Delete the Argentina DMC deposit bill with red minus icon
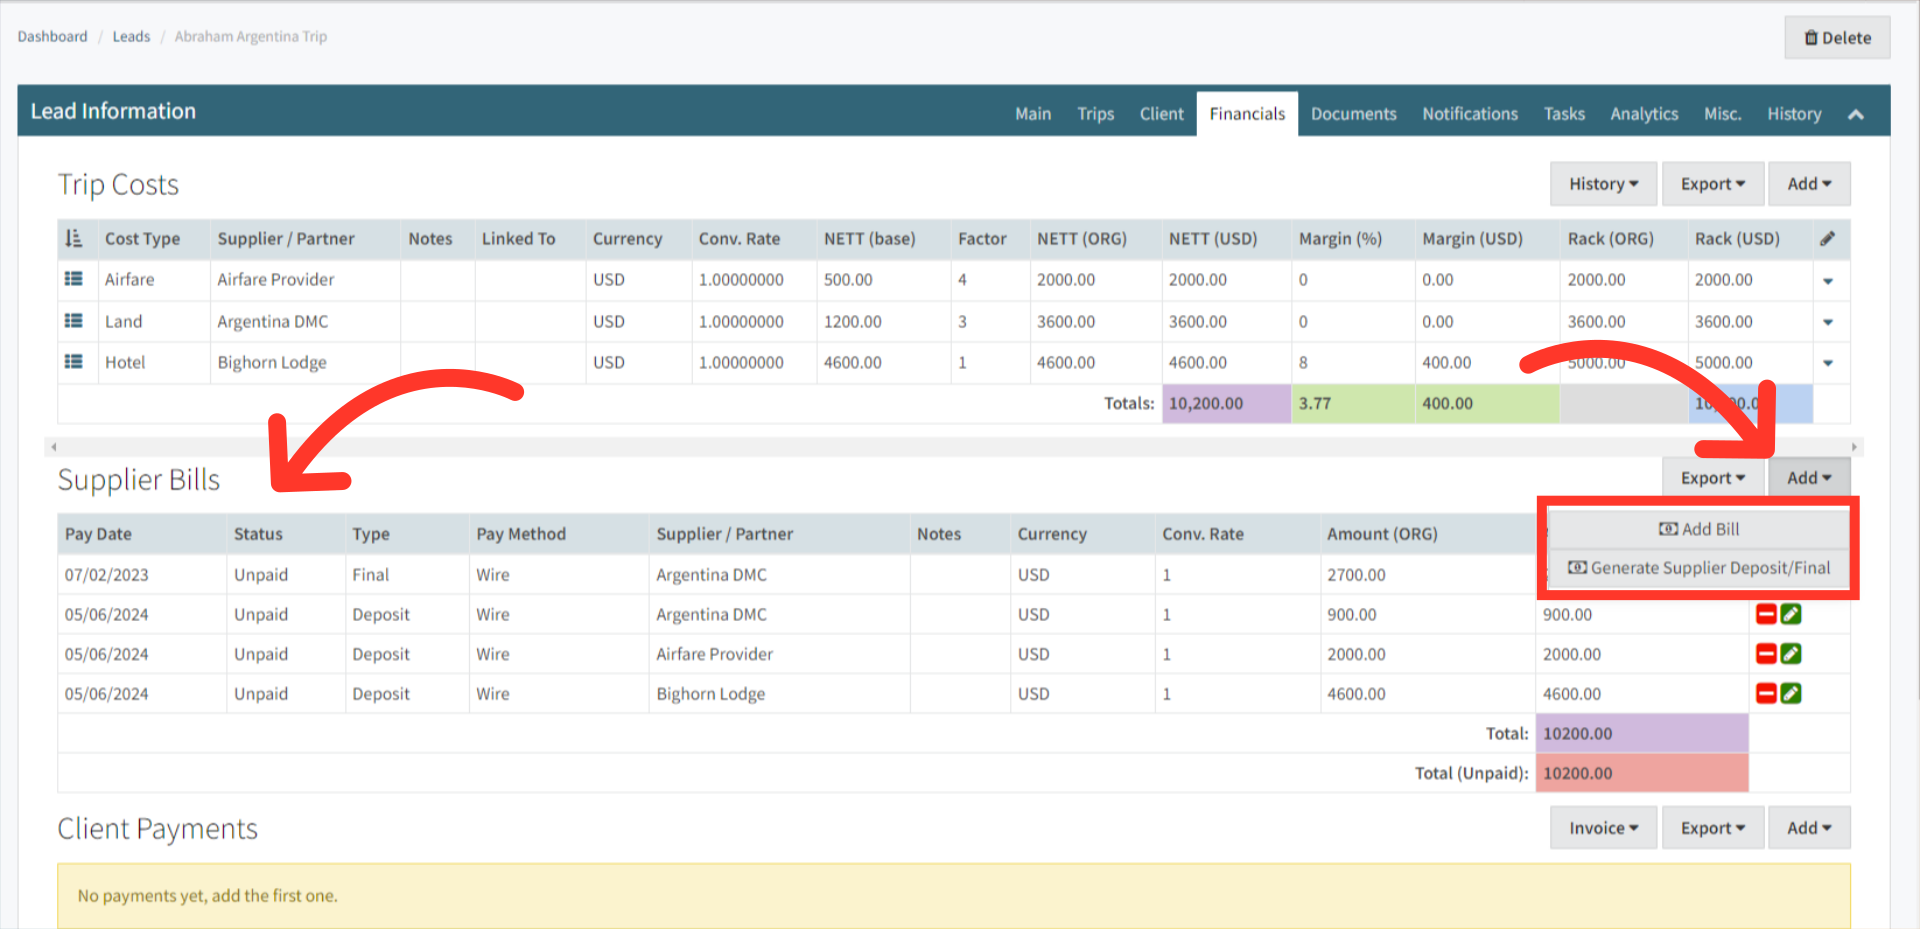The width and height of the screenshot is (1920, 929). click(x=1766, y=614)
